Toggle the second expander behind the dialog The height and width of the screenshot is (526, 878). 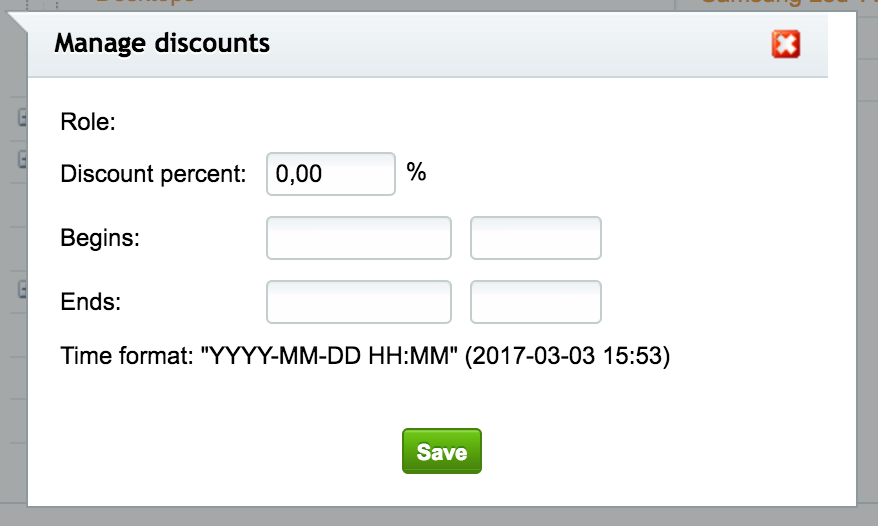pos(23,159)
